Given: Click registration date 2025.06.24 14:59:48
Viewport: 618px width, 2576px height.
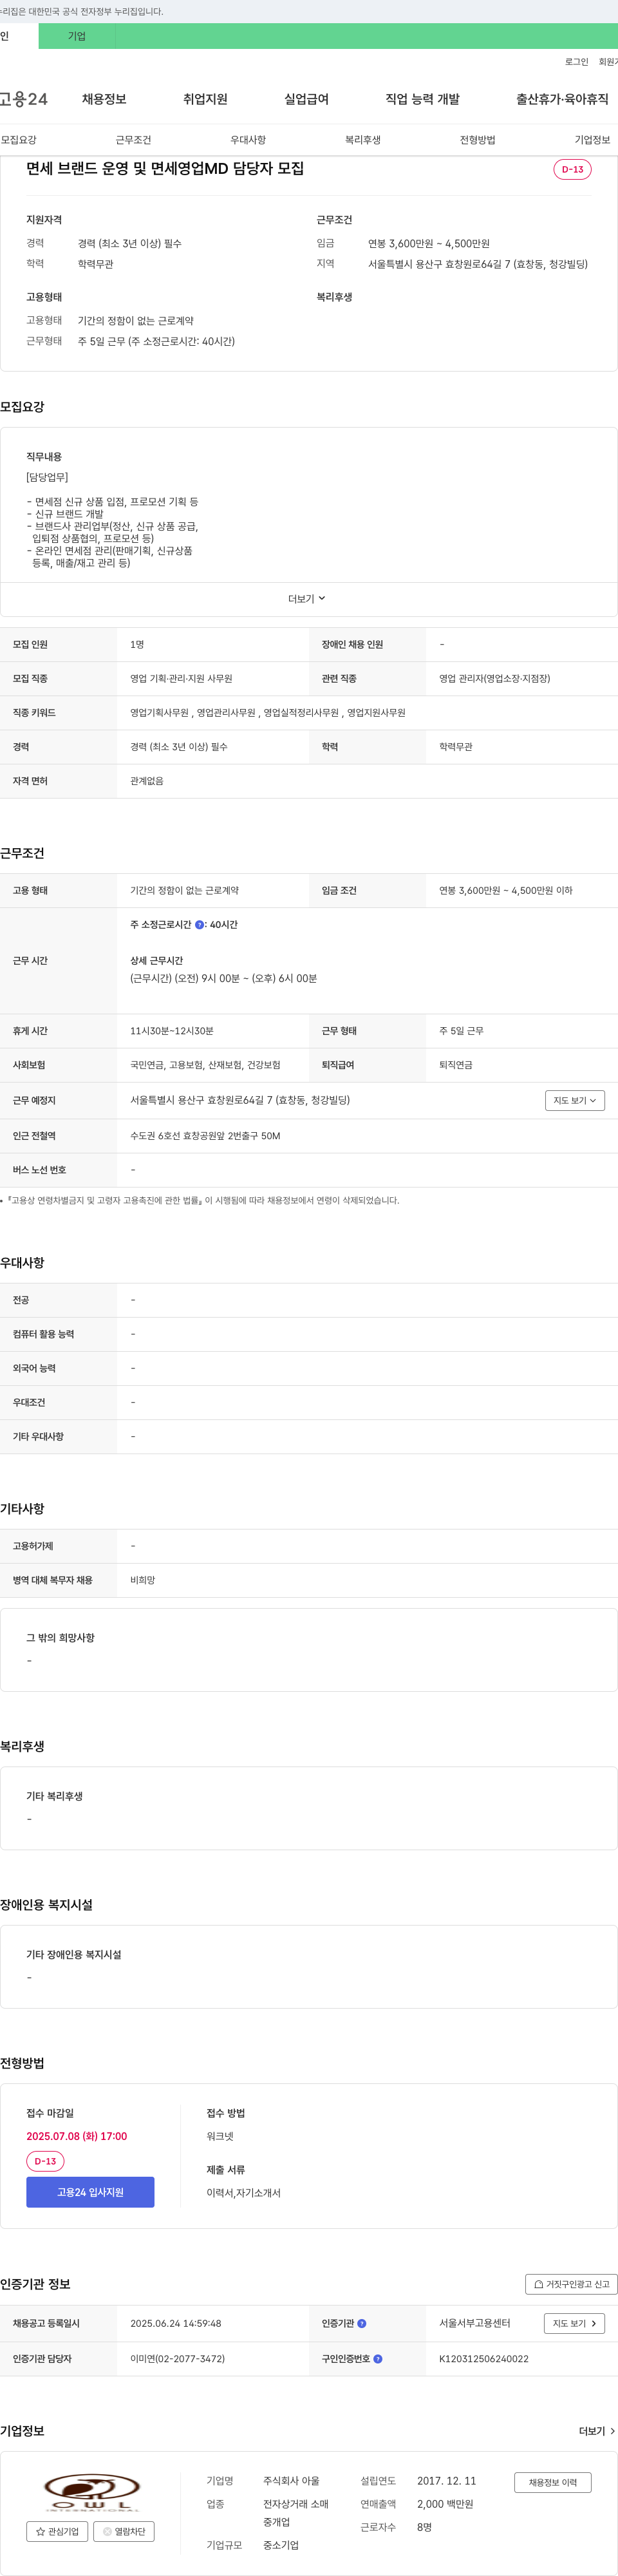Looking at the screenshot, I should 176,2323.
